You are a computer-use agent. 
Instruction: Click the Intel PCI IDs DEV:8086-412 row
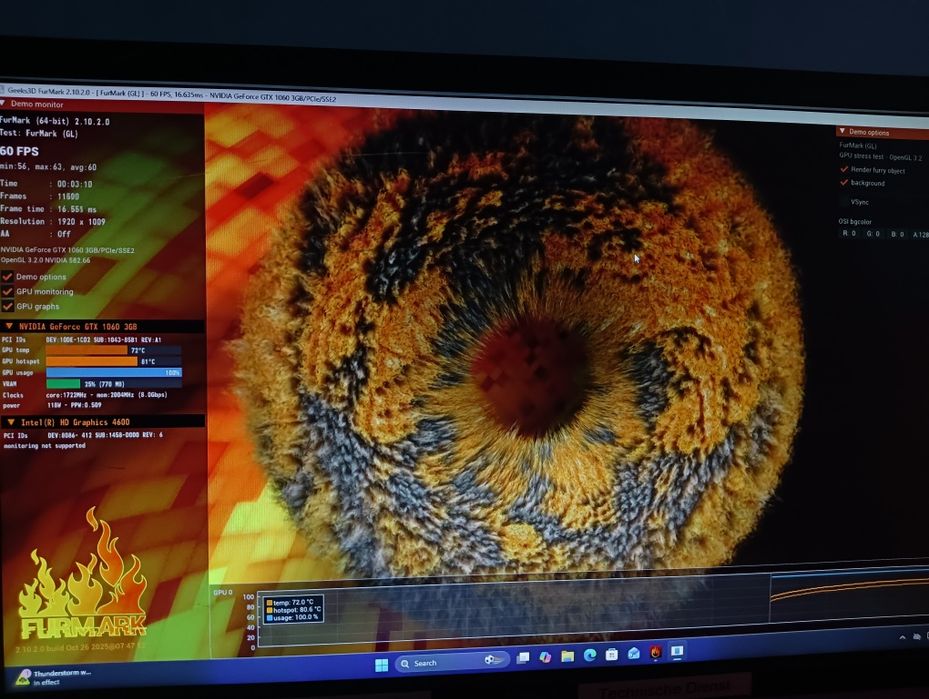click(84, 435)
